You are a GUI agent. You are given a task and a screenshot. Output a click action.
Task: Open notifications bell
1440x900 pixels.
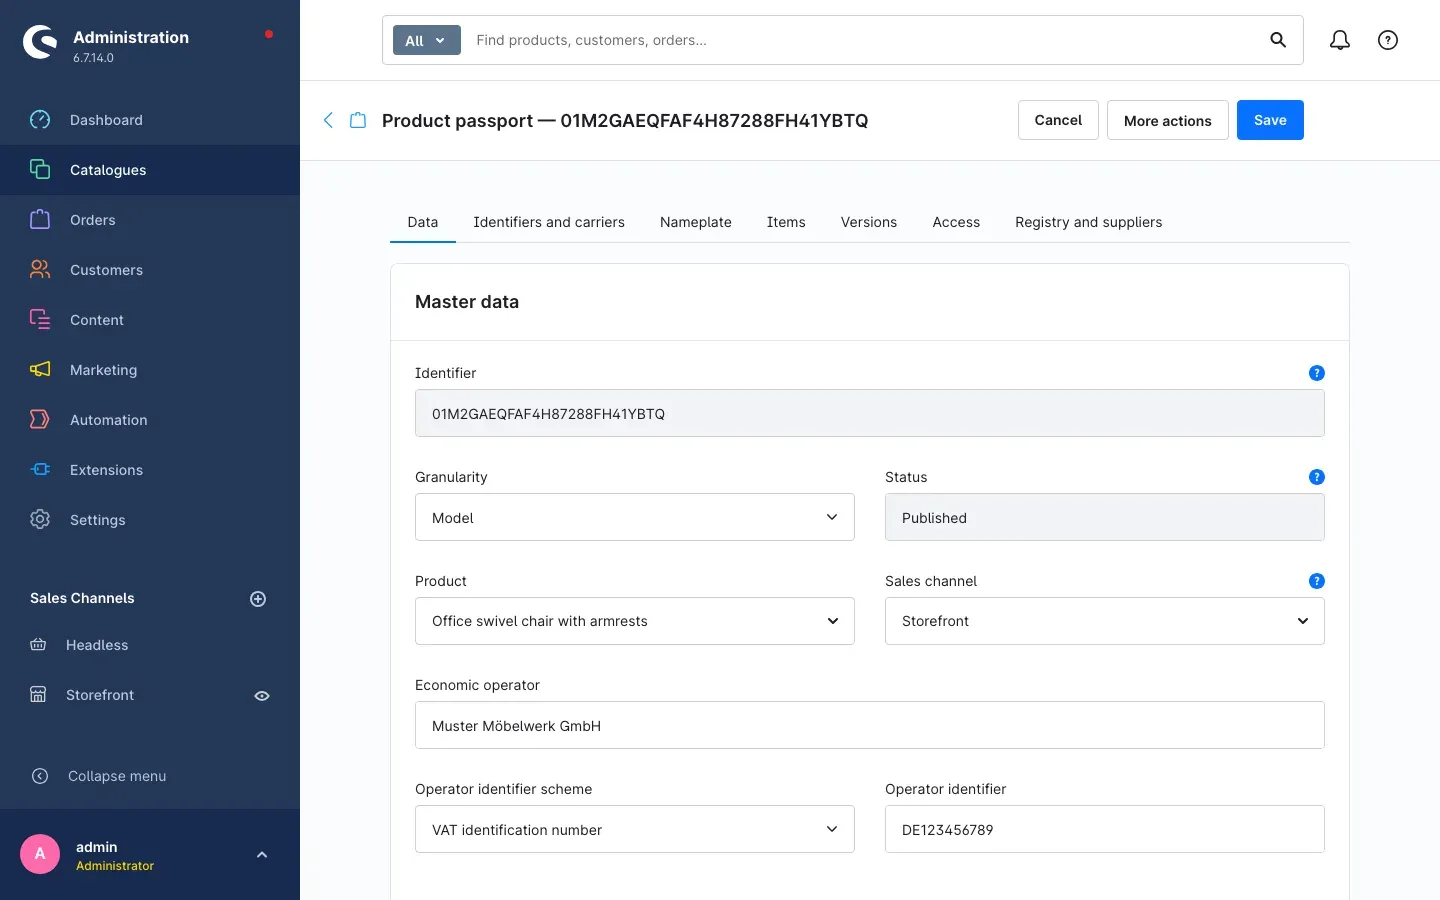[x=1340, y=40]
